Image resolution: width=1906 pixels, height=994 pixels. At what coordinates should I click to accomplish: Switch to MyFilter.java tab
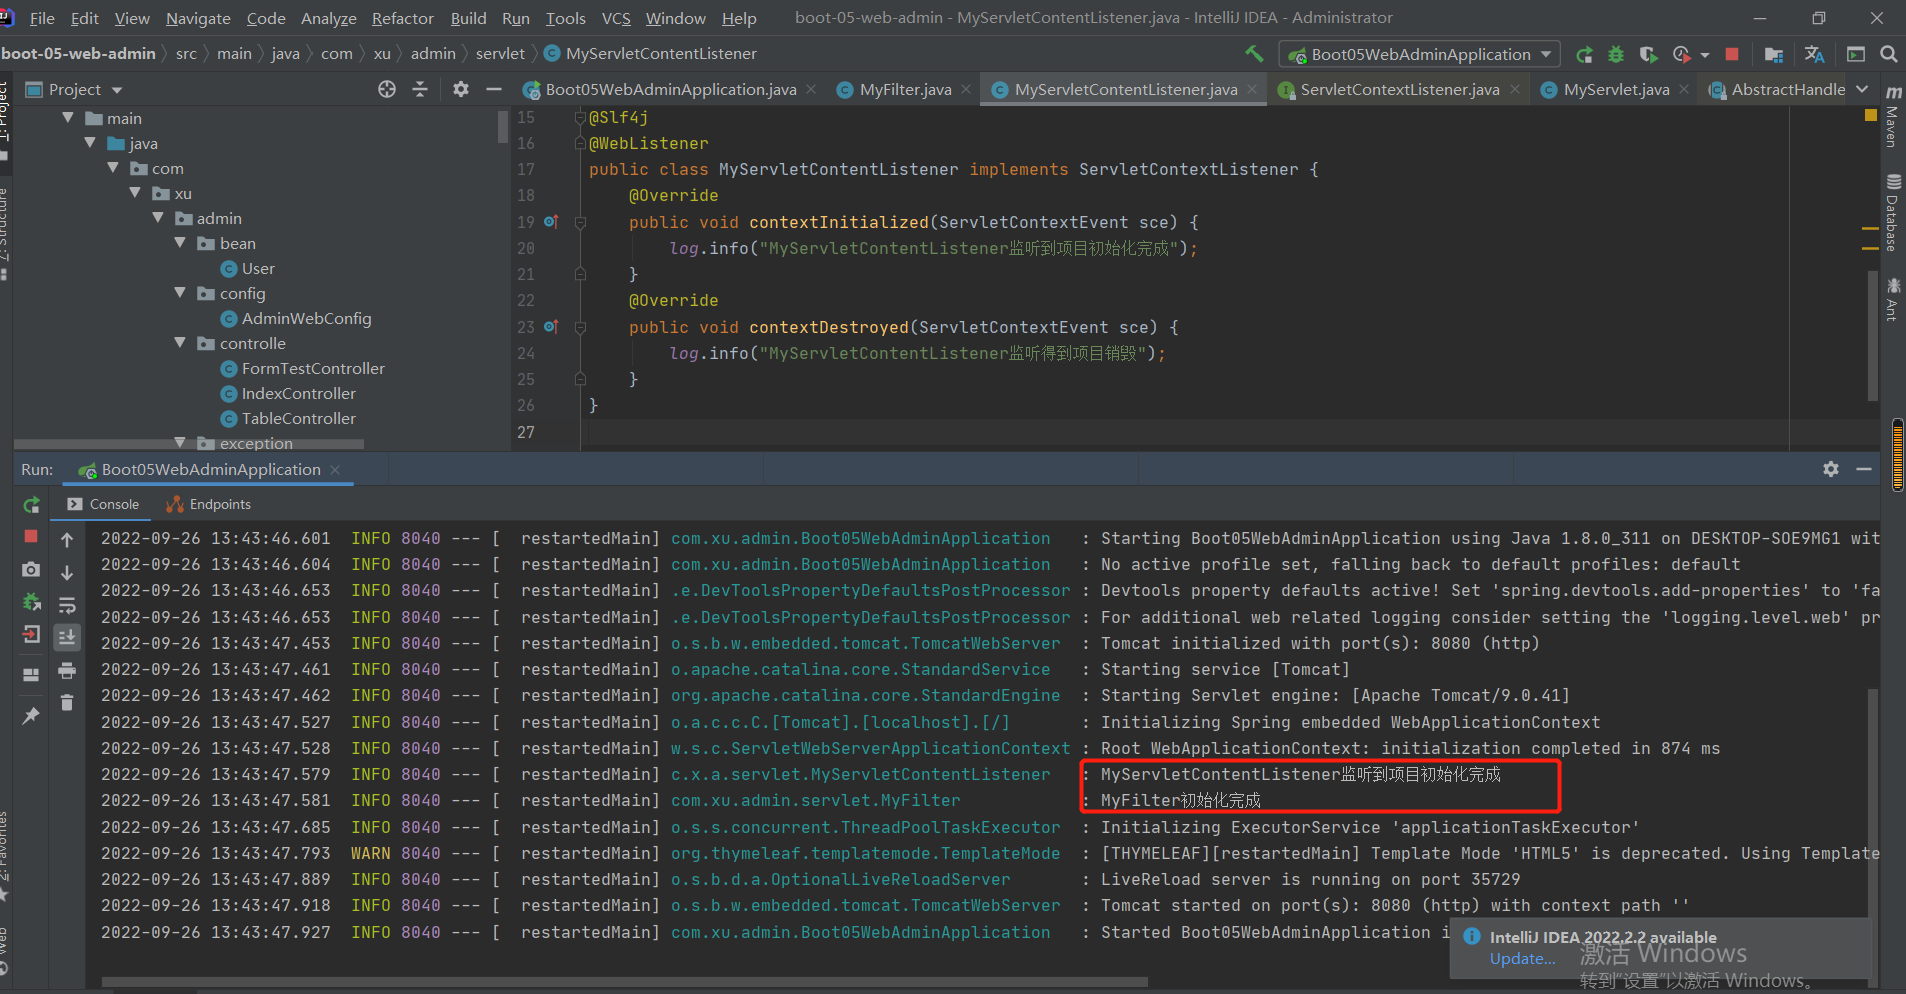tap(905, 89)
